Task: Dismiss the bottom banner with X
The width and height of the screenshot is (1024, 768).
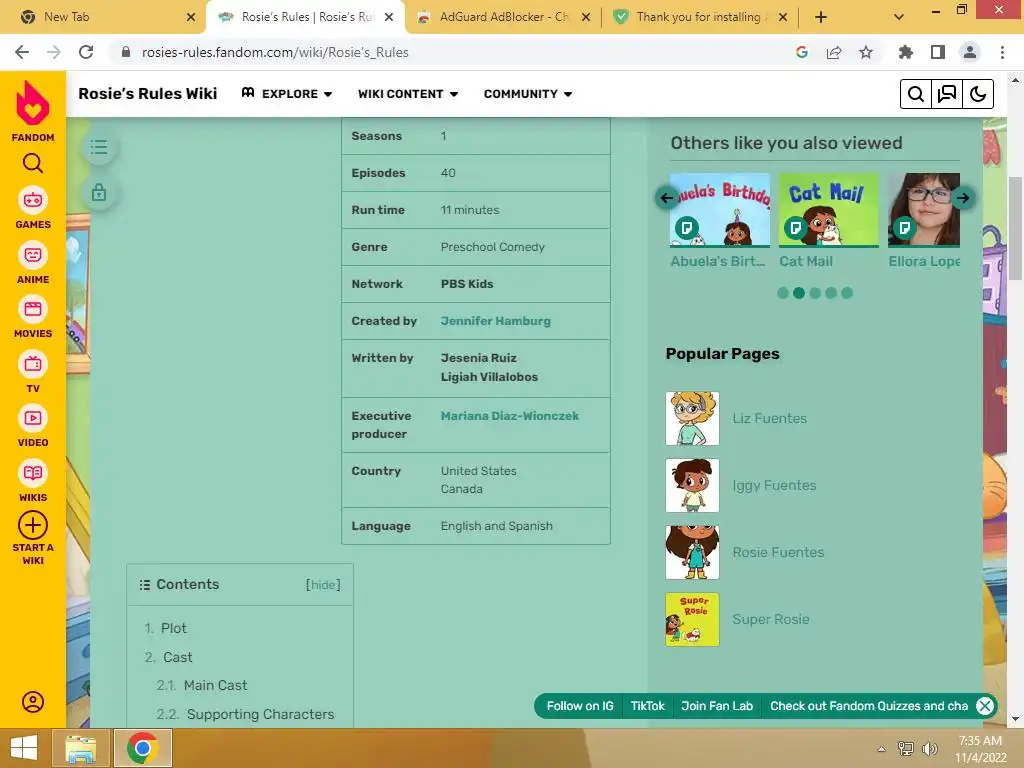Action: point(985,706)
